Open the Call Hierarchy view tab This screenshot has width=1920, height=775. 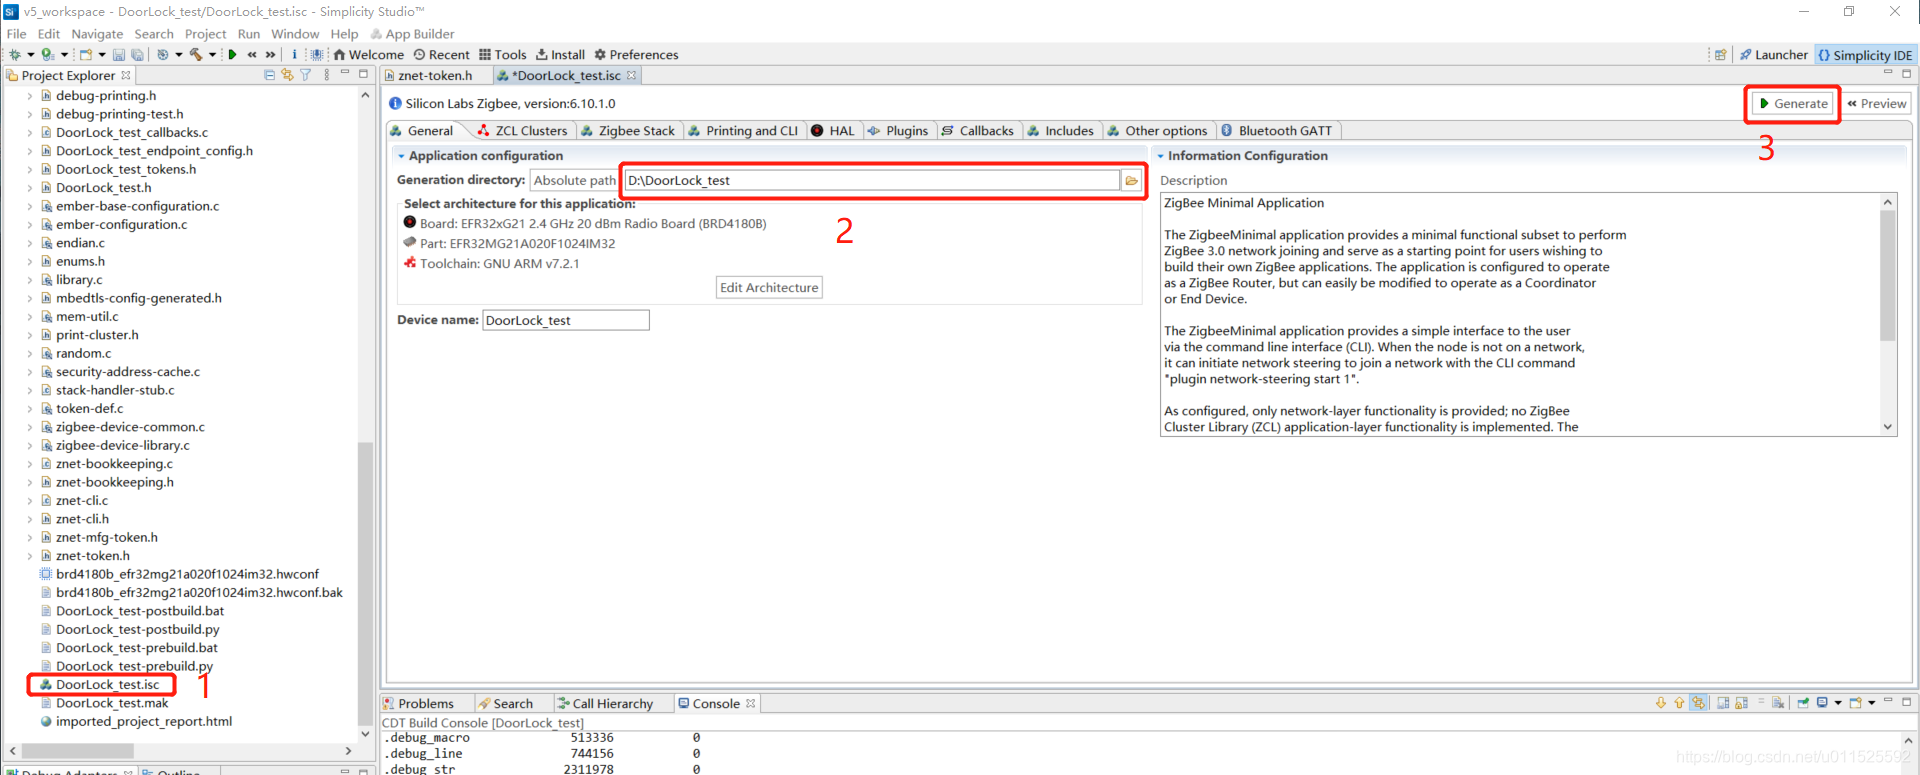pyautogui.click(x=605, y=704)
